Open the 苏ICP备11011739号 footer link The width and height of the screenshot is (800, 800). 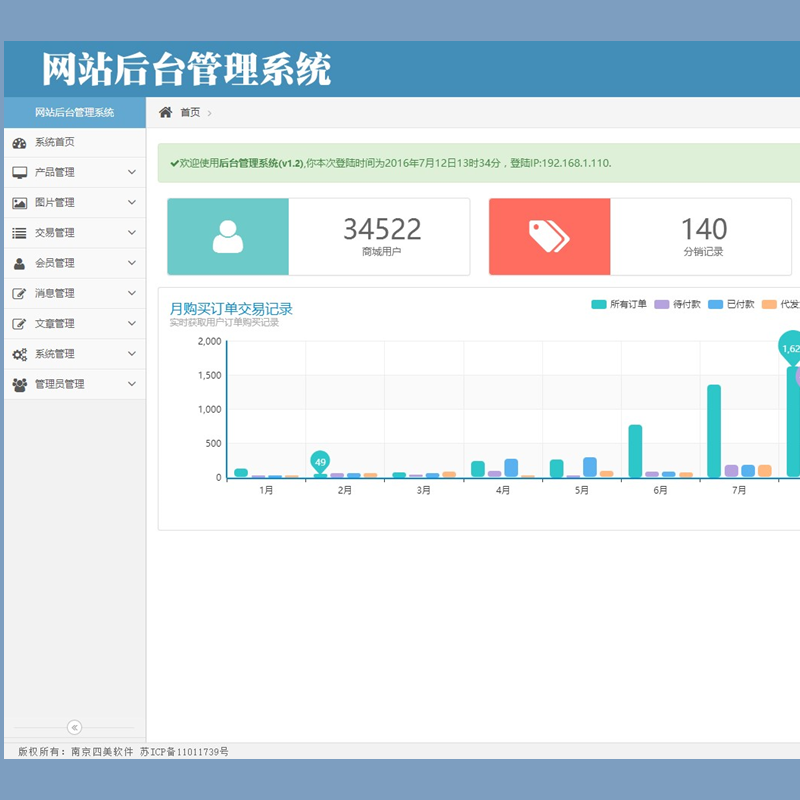click(188, 752)
